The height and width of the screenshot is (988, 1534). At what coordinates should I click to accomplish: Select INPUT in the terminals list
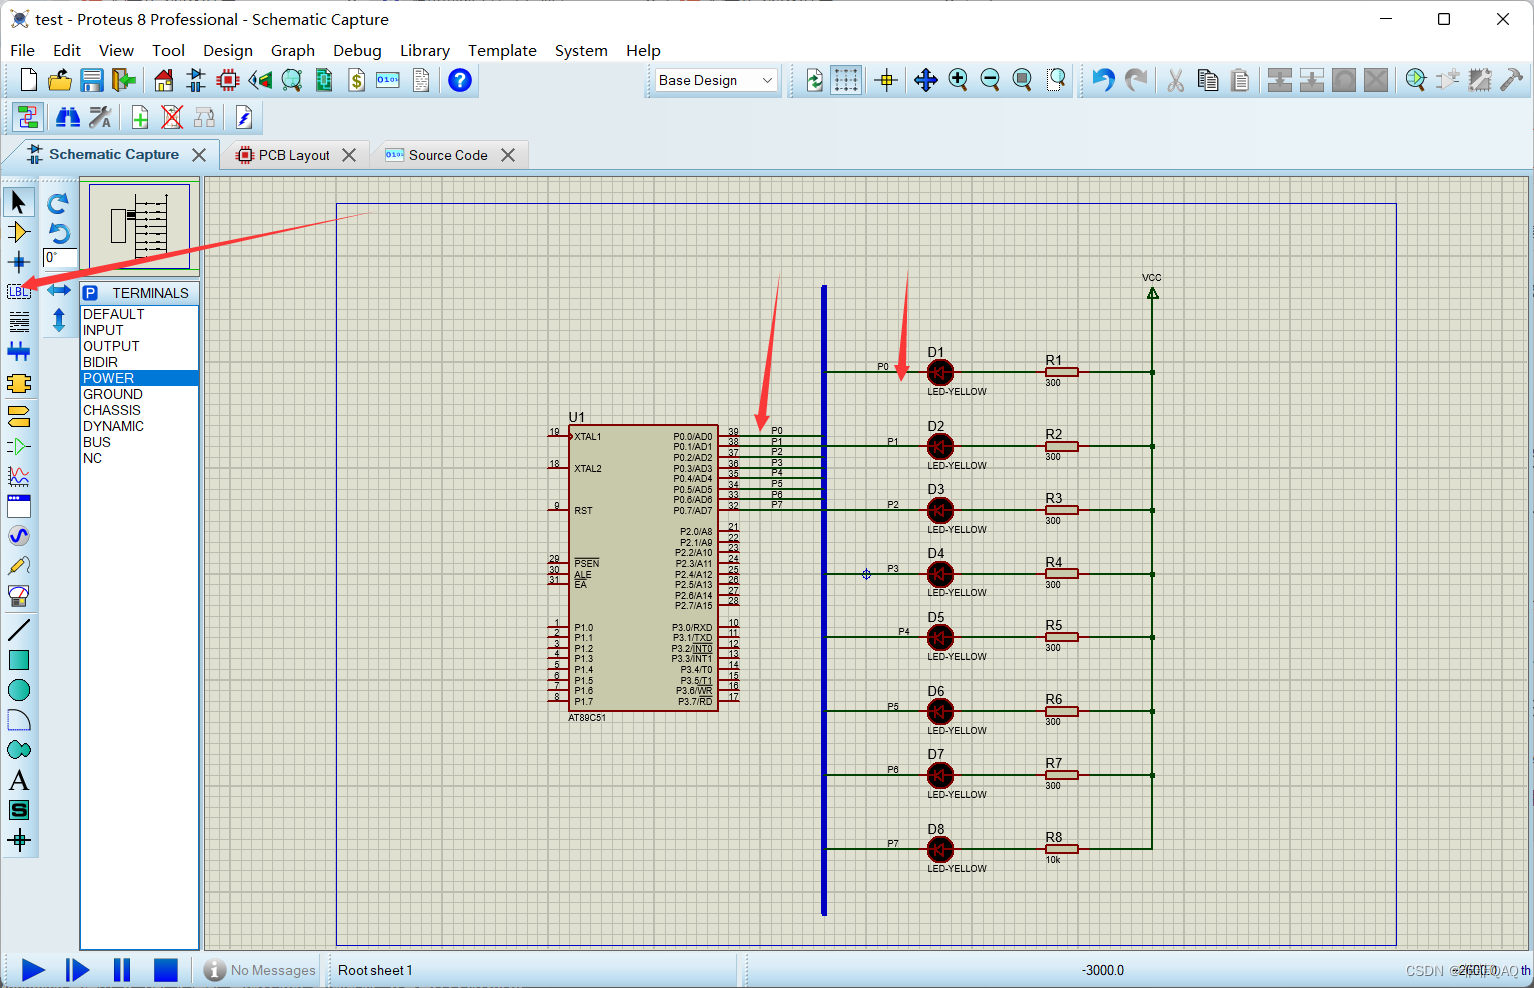pos(139,330)
